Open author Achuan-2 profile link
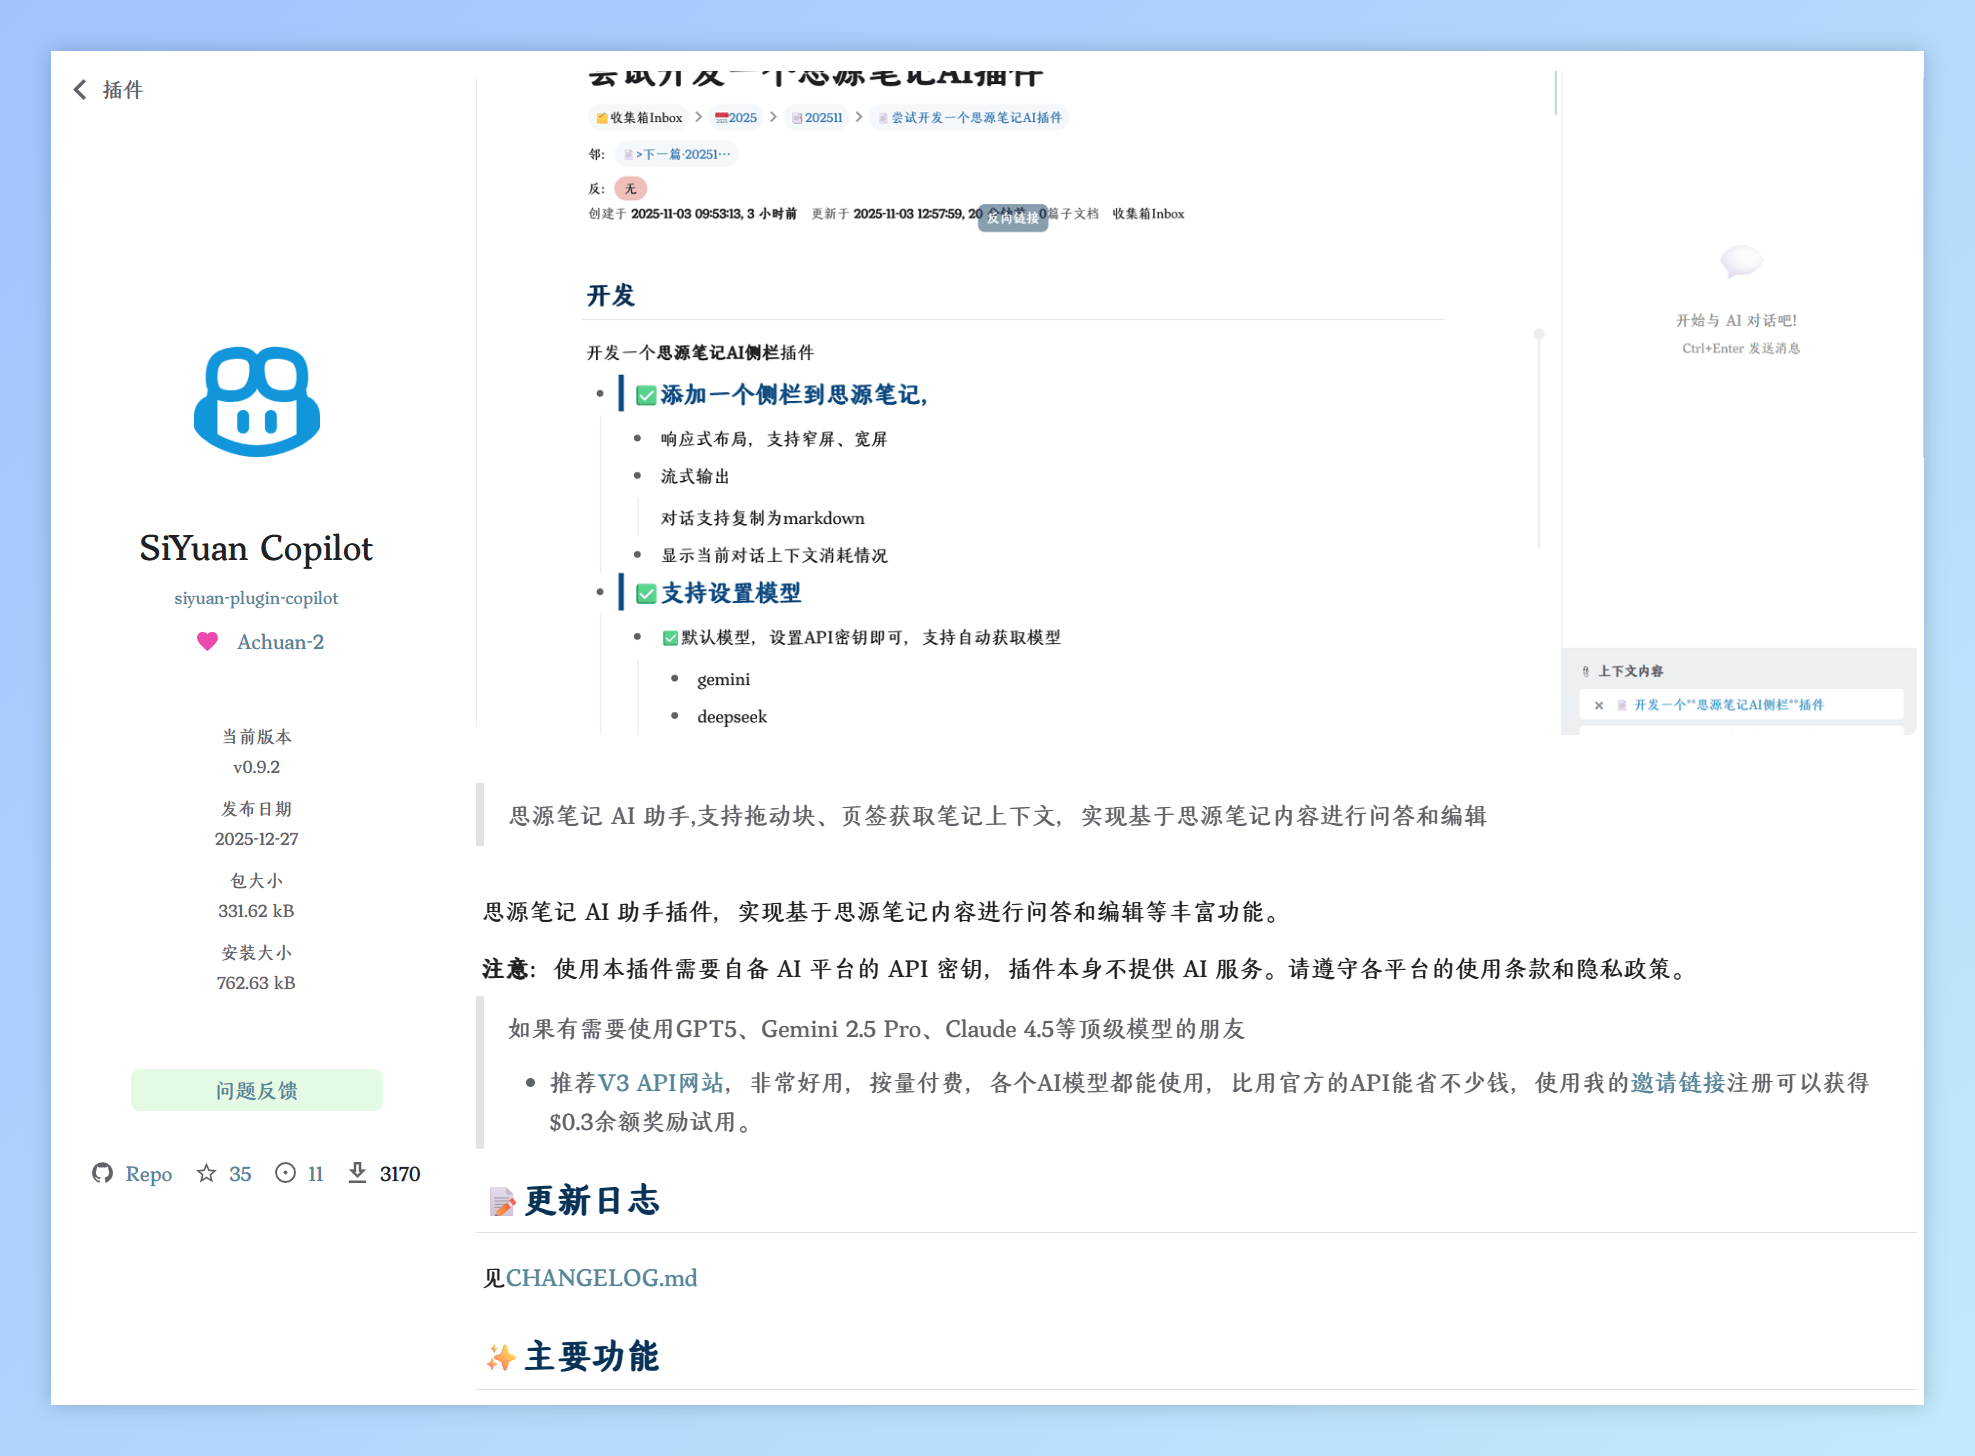 pyautogui.click(x=280, y=642)
